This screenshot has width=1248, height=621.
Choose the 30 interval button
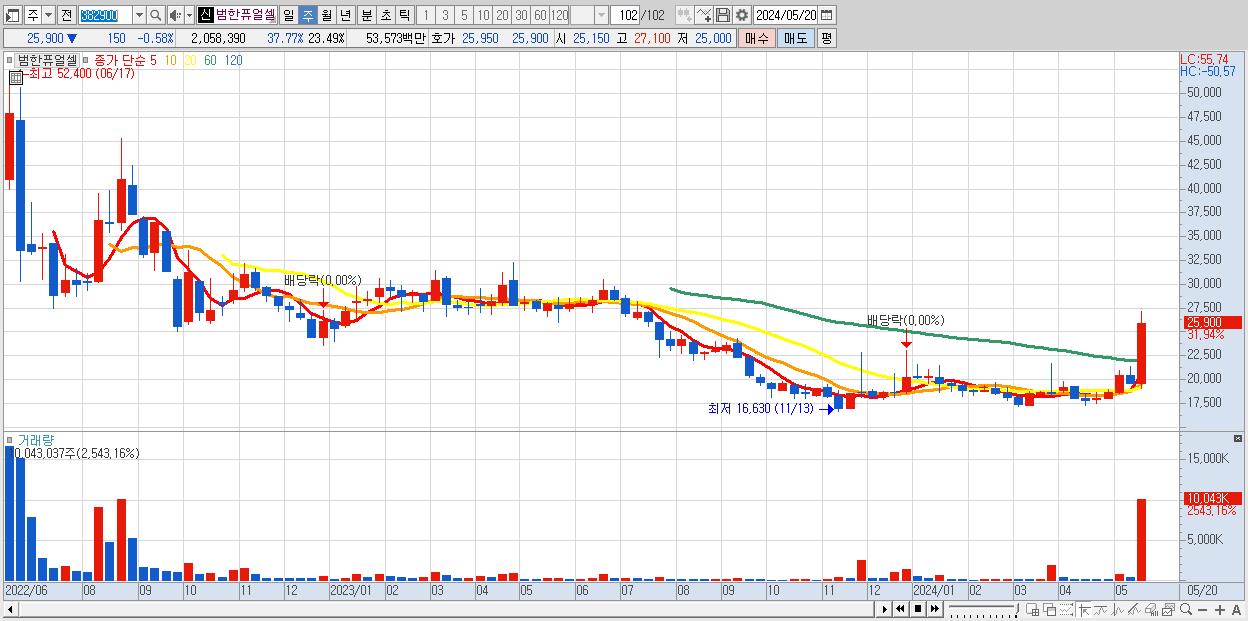pos(521,15)
